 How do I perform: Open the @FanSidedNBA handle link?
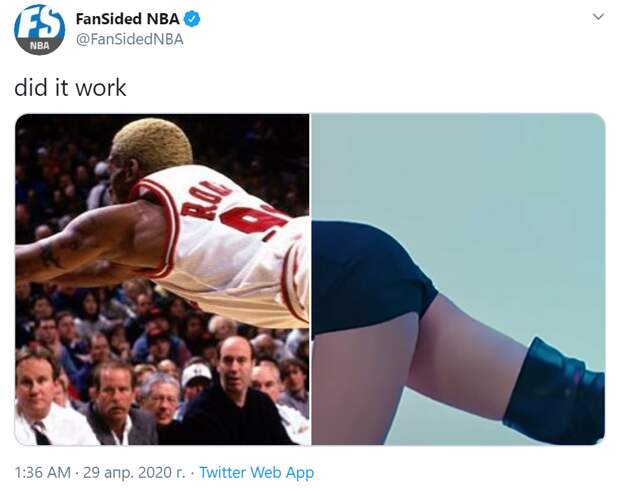coord(129,40)
